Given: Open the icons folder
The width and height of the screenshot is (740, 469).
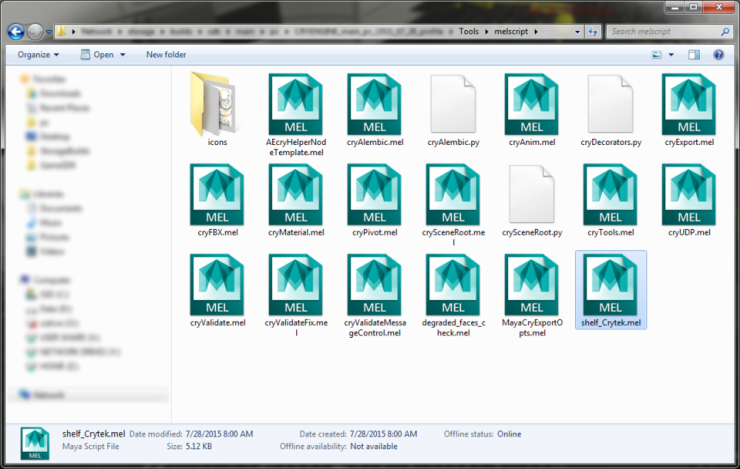Looking at the screenshot, I should click(217, 105).
